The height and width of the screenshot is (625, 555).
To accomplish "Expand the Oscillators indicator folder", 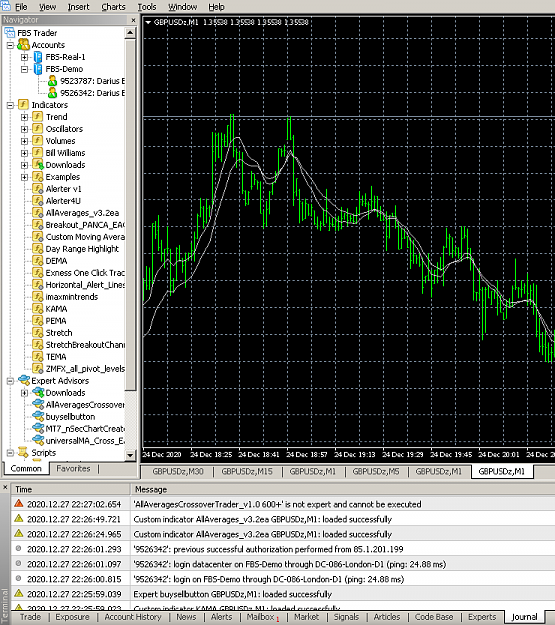I will pyautogui.click(x=24, y=129).
